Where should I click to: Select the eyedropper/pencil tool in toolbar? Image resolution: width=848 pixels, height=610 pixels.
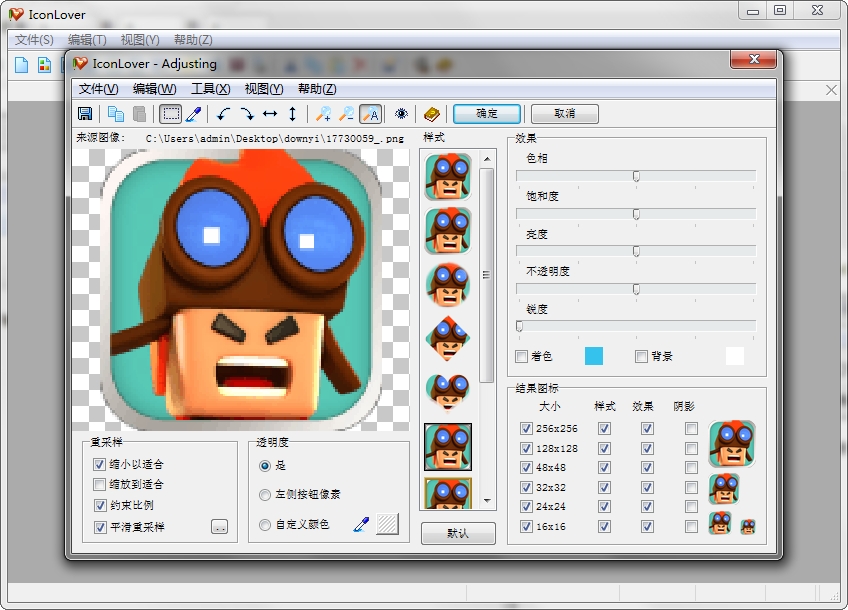tap(192, 113)
